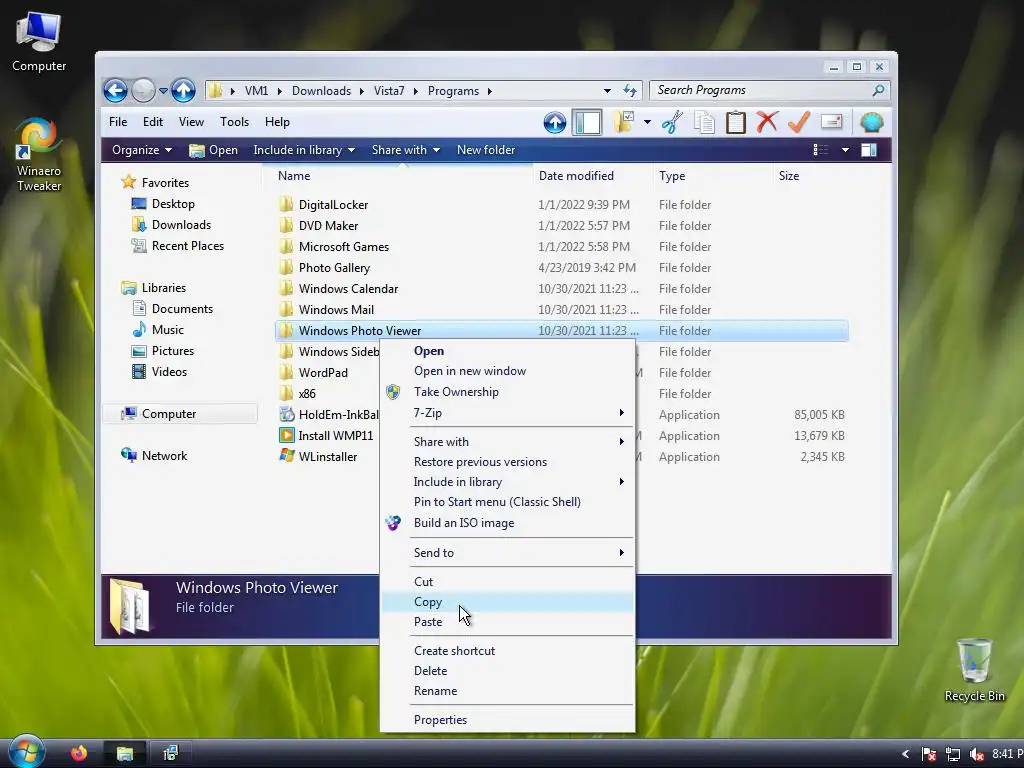Click the Firefox taskbar icon

[x=79, y=754]
